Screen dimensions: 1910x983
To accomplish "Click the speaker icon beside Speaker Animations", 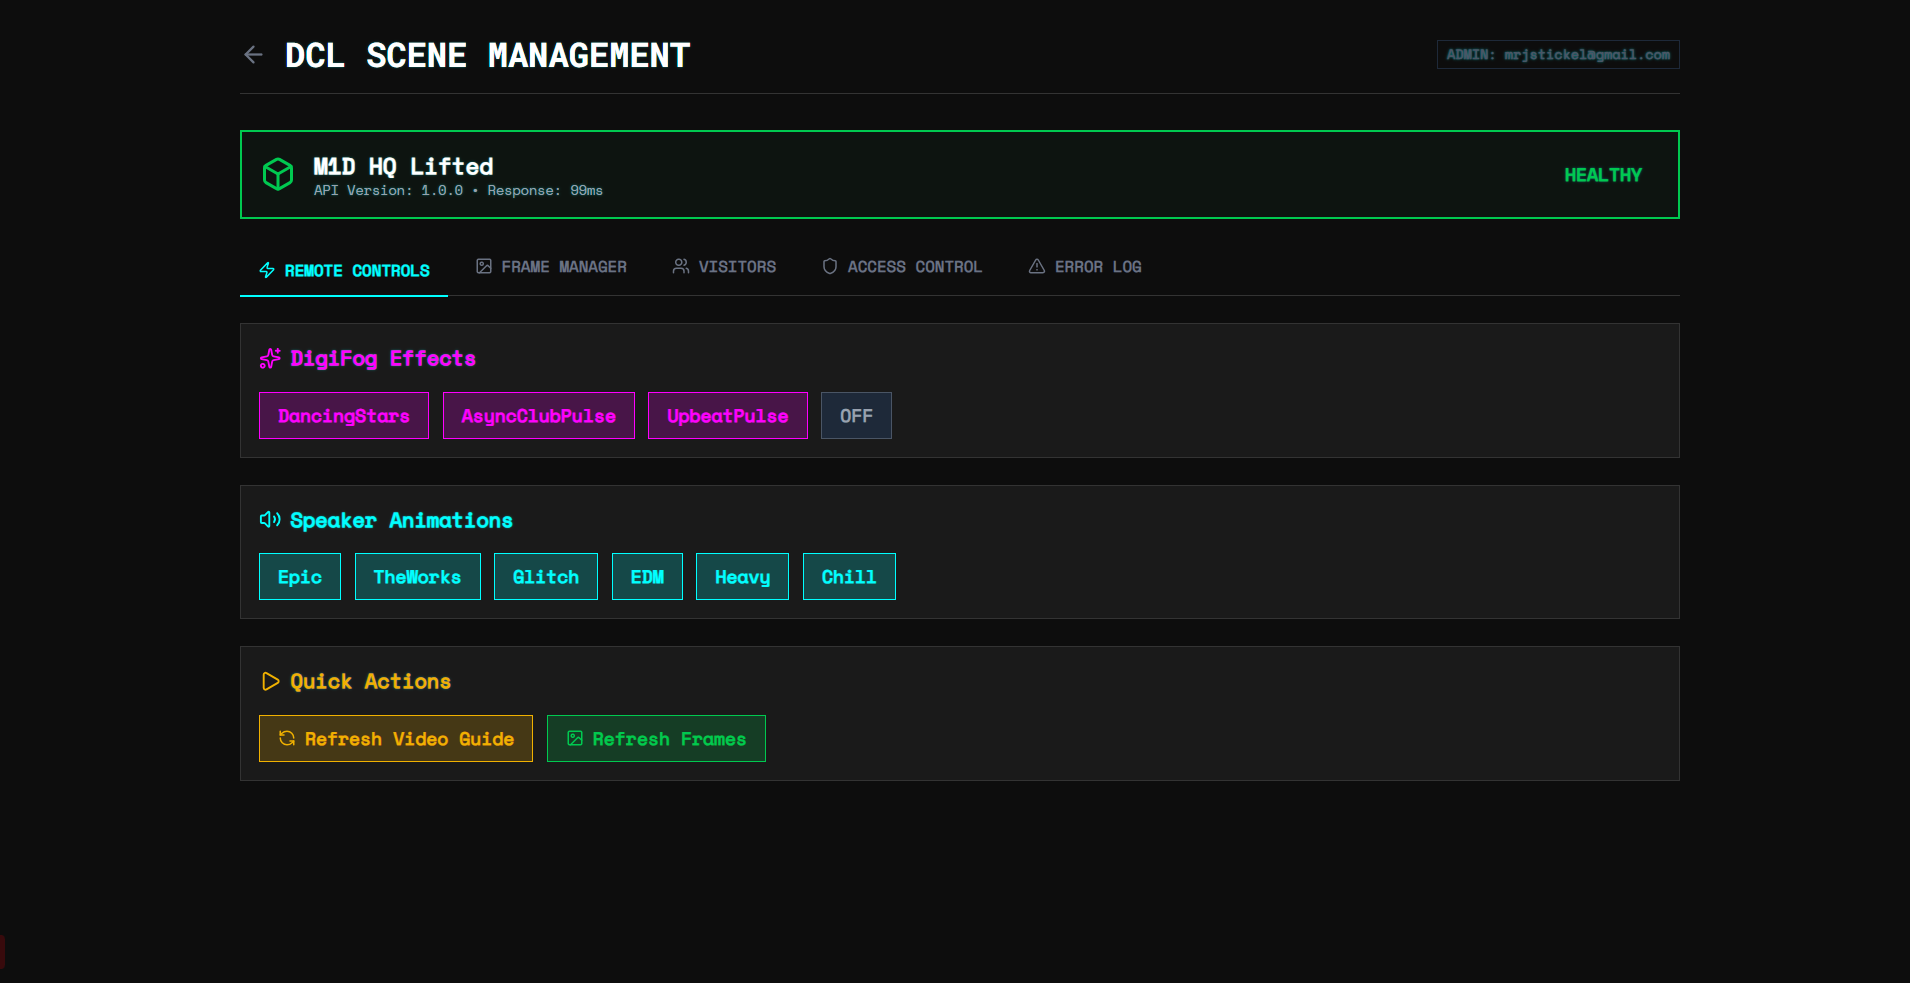I will (x=270, y=520).
